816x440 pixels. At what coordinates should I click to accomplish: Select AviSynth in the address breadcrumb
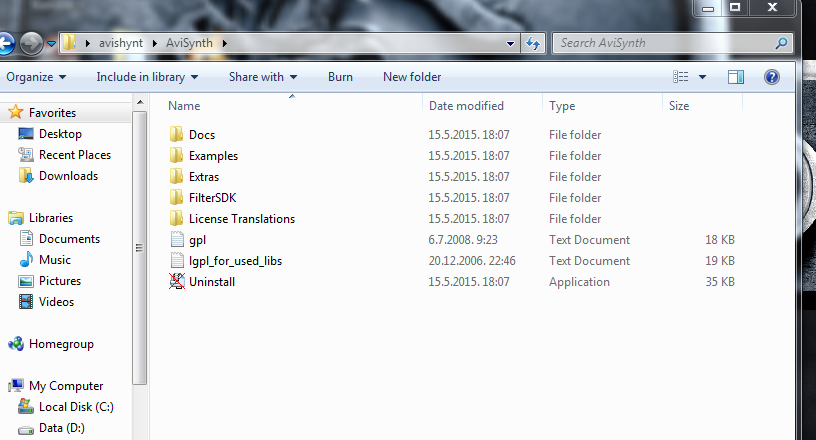[189, 43]
